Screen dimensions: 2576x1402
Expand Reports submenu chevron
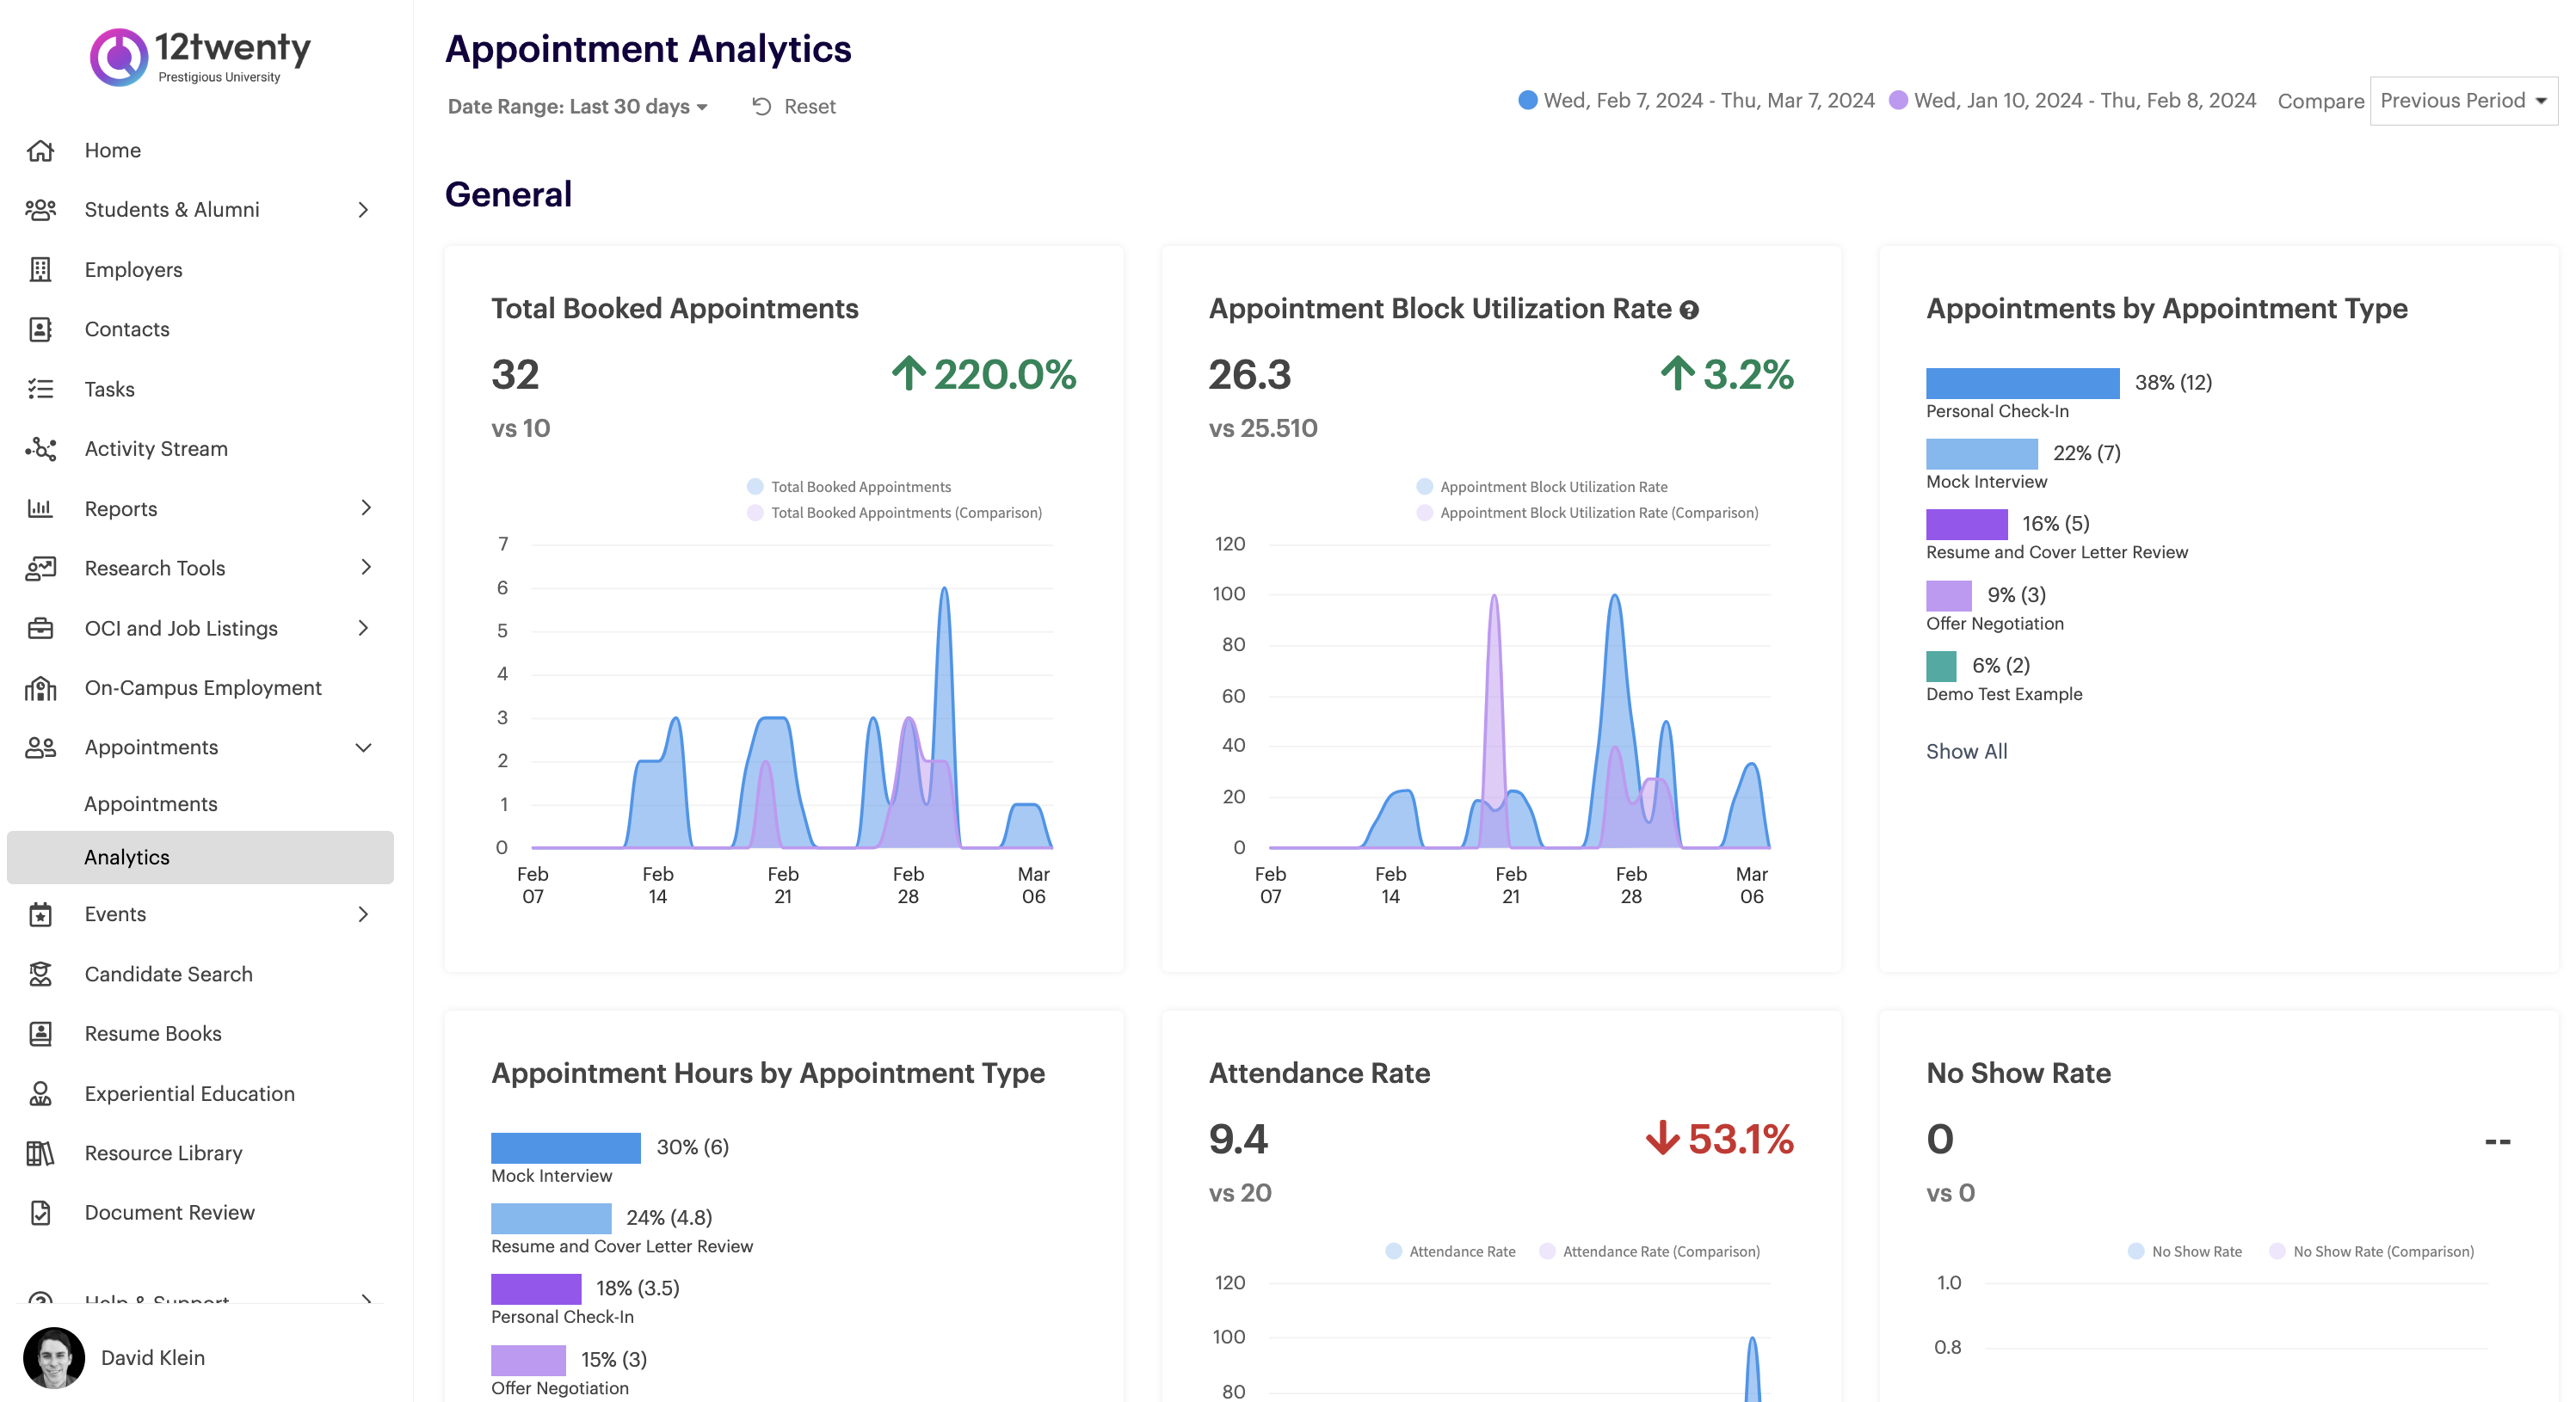(x=364, y=508)
